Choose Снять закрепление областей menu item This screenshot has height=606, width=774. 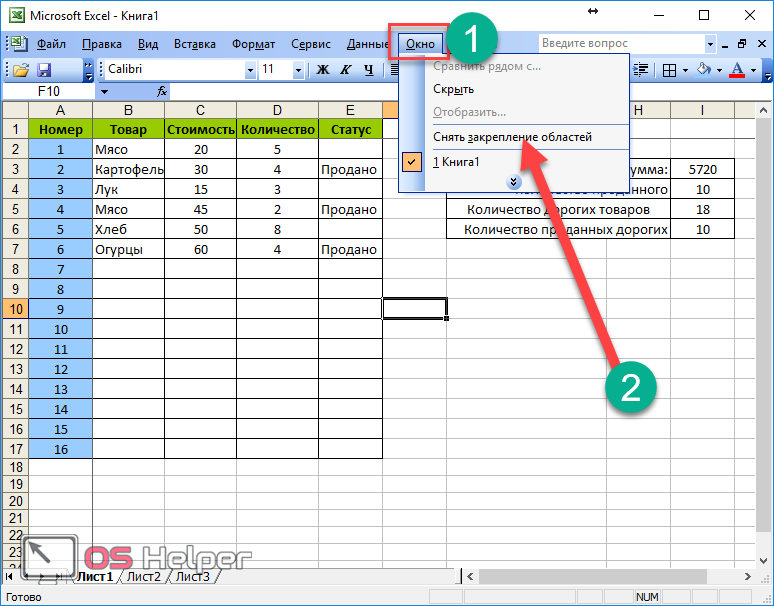tap(514, 137)
